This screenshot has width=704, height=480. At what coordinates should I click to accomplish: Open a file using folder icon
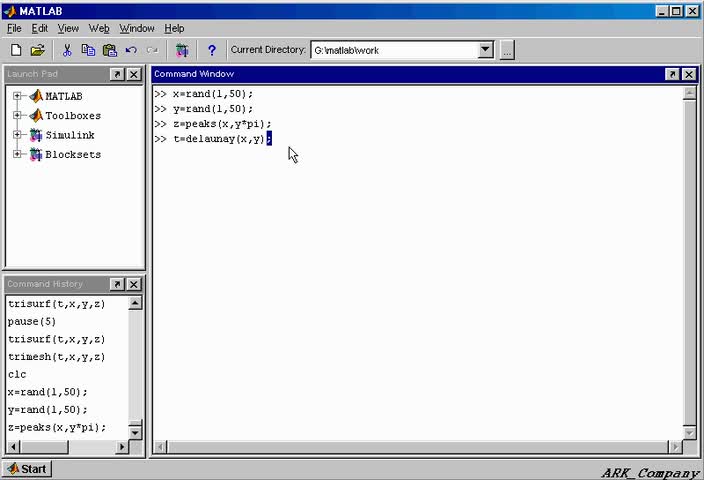tap(38, 50)
